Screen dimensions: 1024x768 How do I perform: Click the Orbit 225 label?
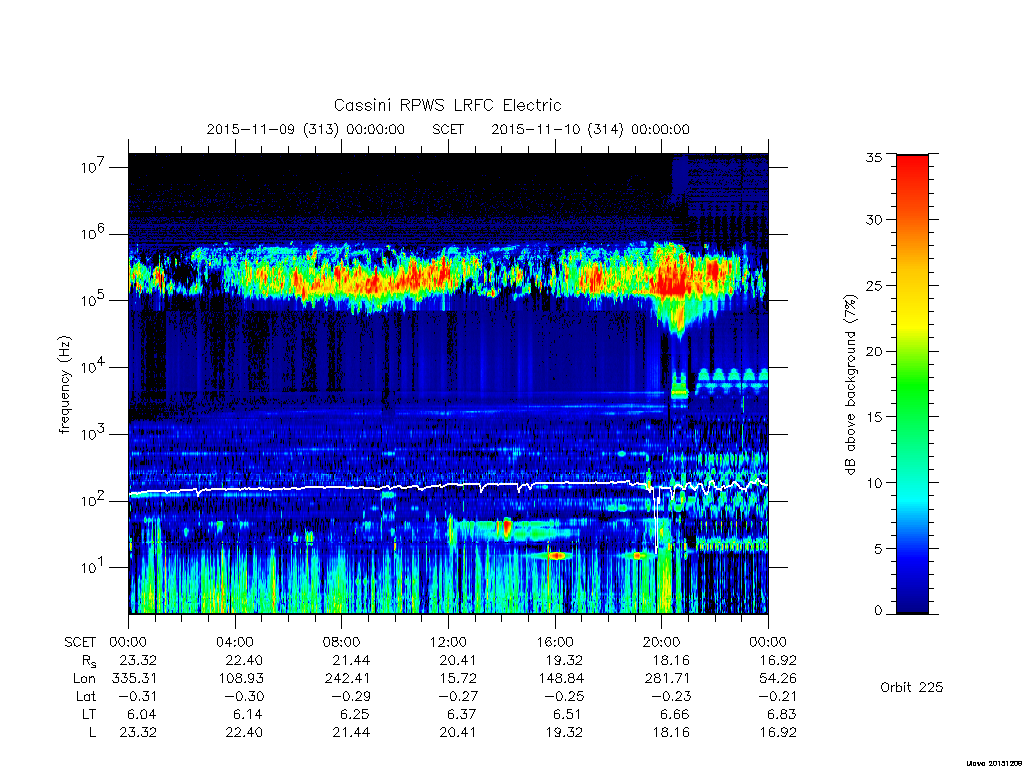coord(912,687)
